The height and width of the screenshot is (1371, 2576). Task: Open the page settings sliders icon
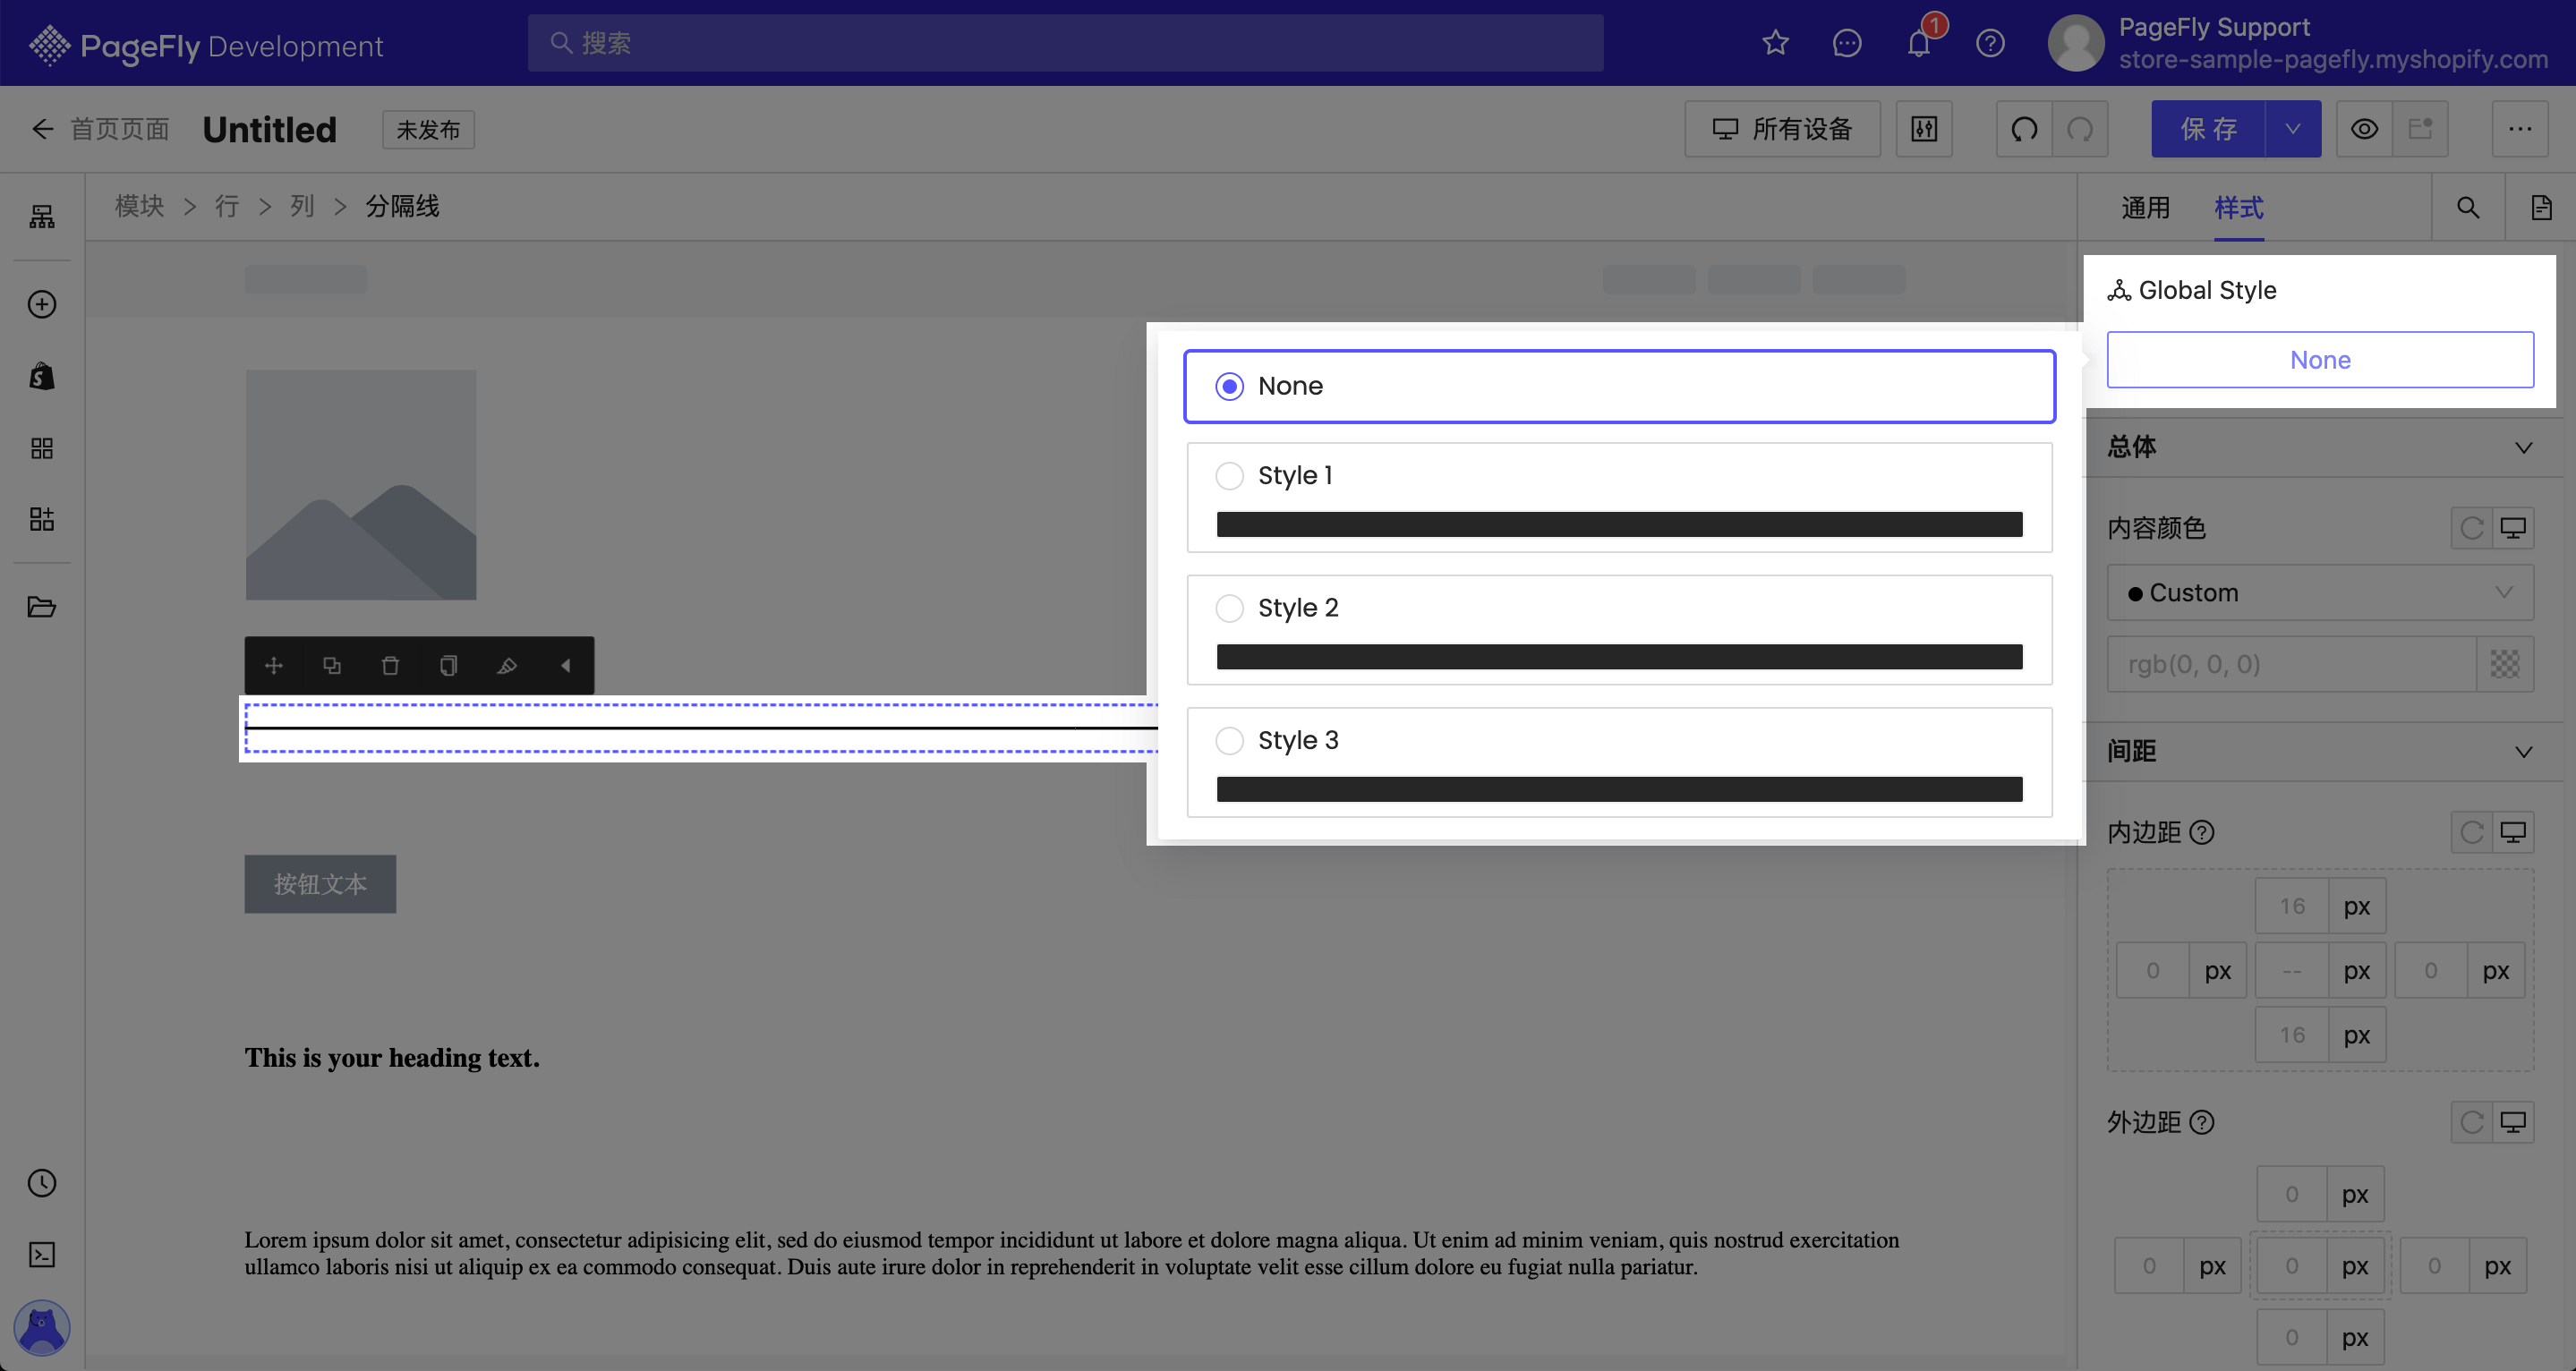(1924, 129)
